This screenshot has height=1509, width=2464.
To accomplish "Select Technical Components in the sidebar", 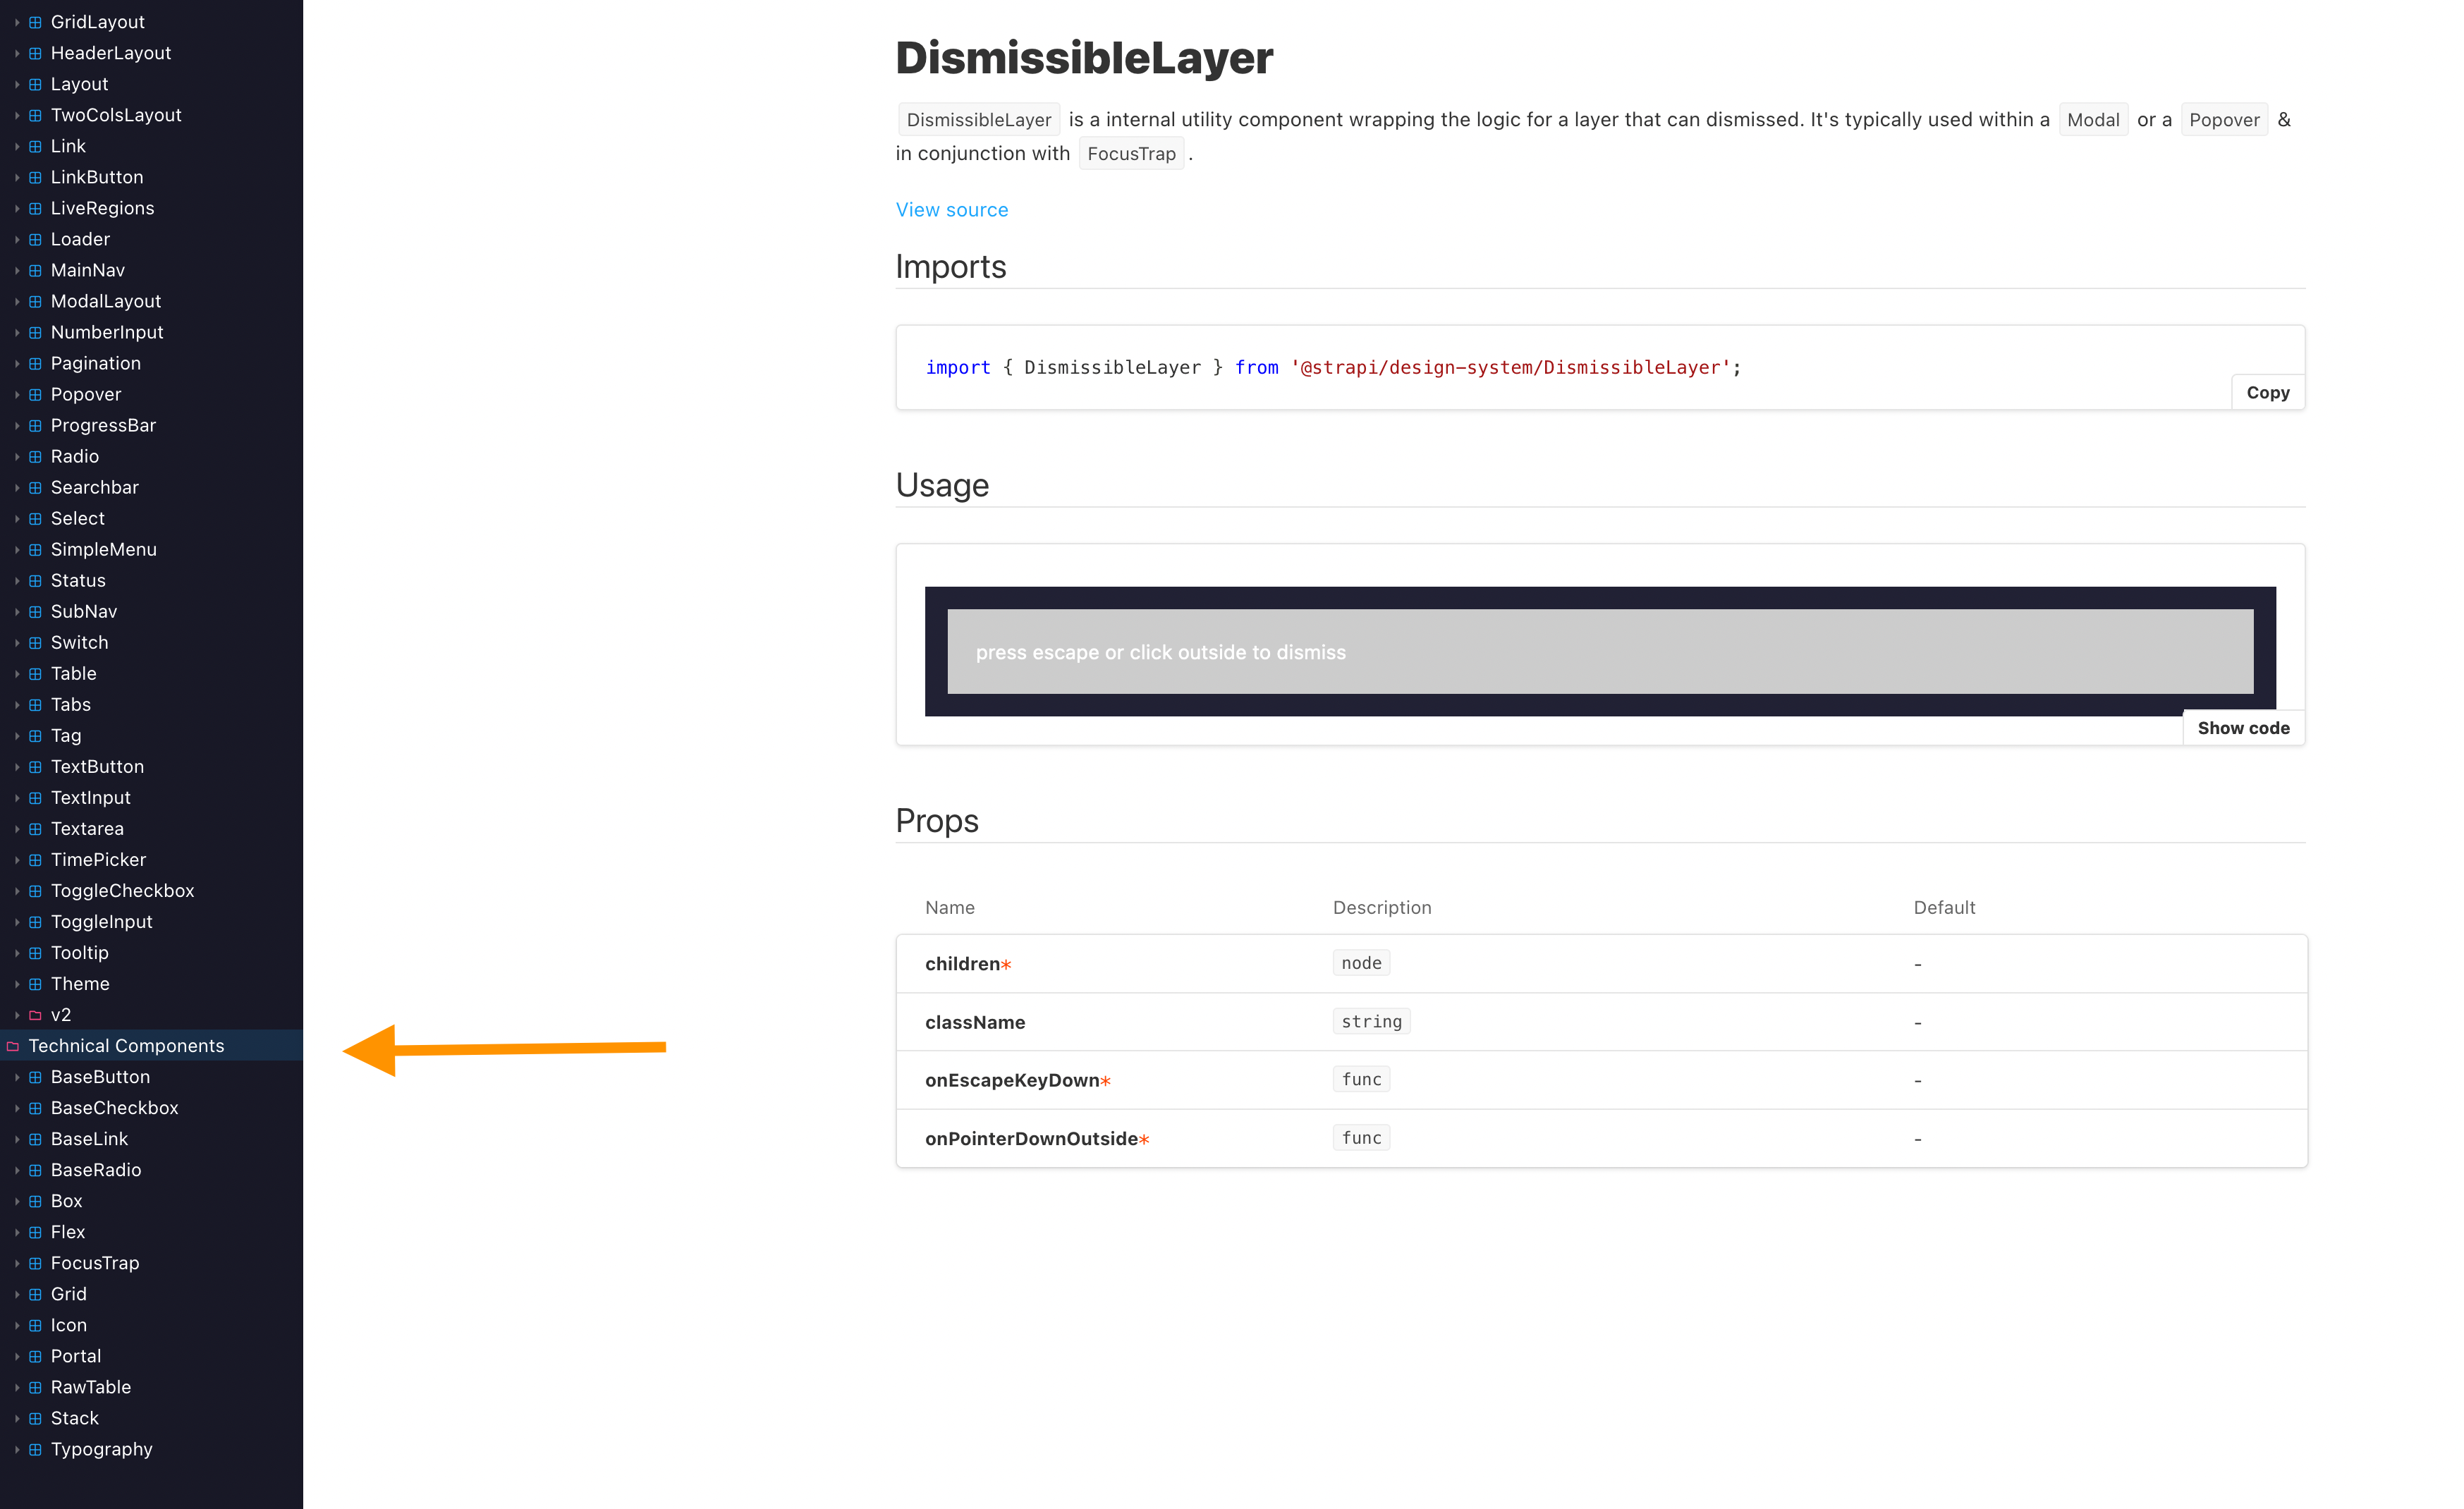I will 127,1045.
